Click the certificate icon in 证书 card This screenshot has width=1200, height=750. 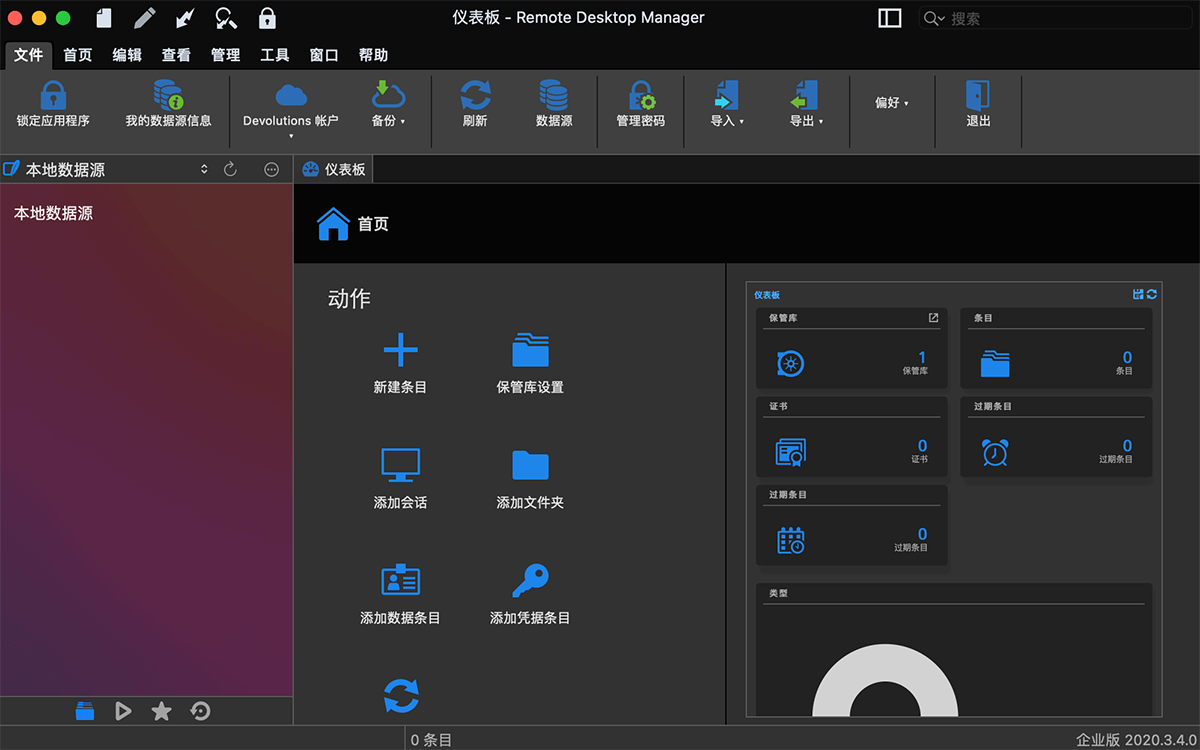click(790, 453)
